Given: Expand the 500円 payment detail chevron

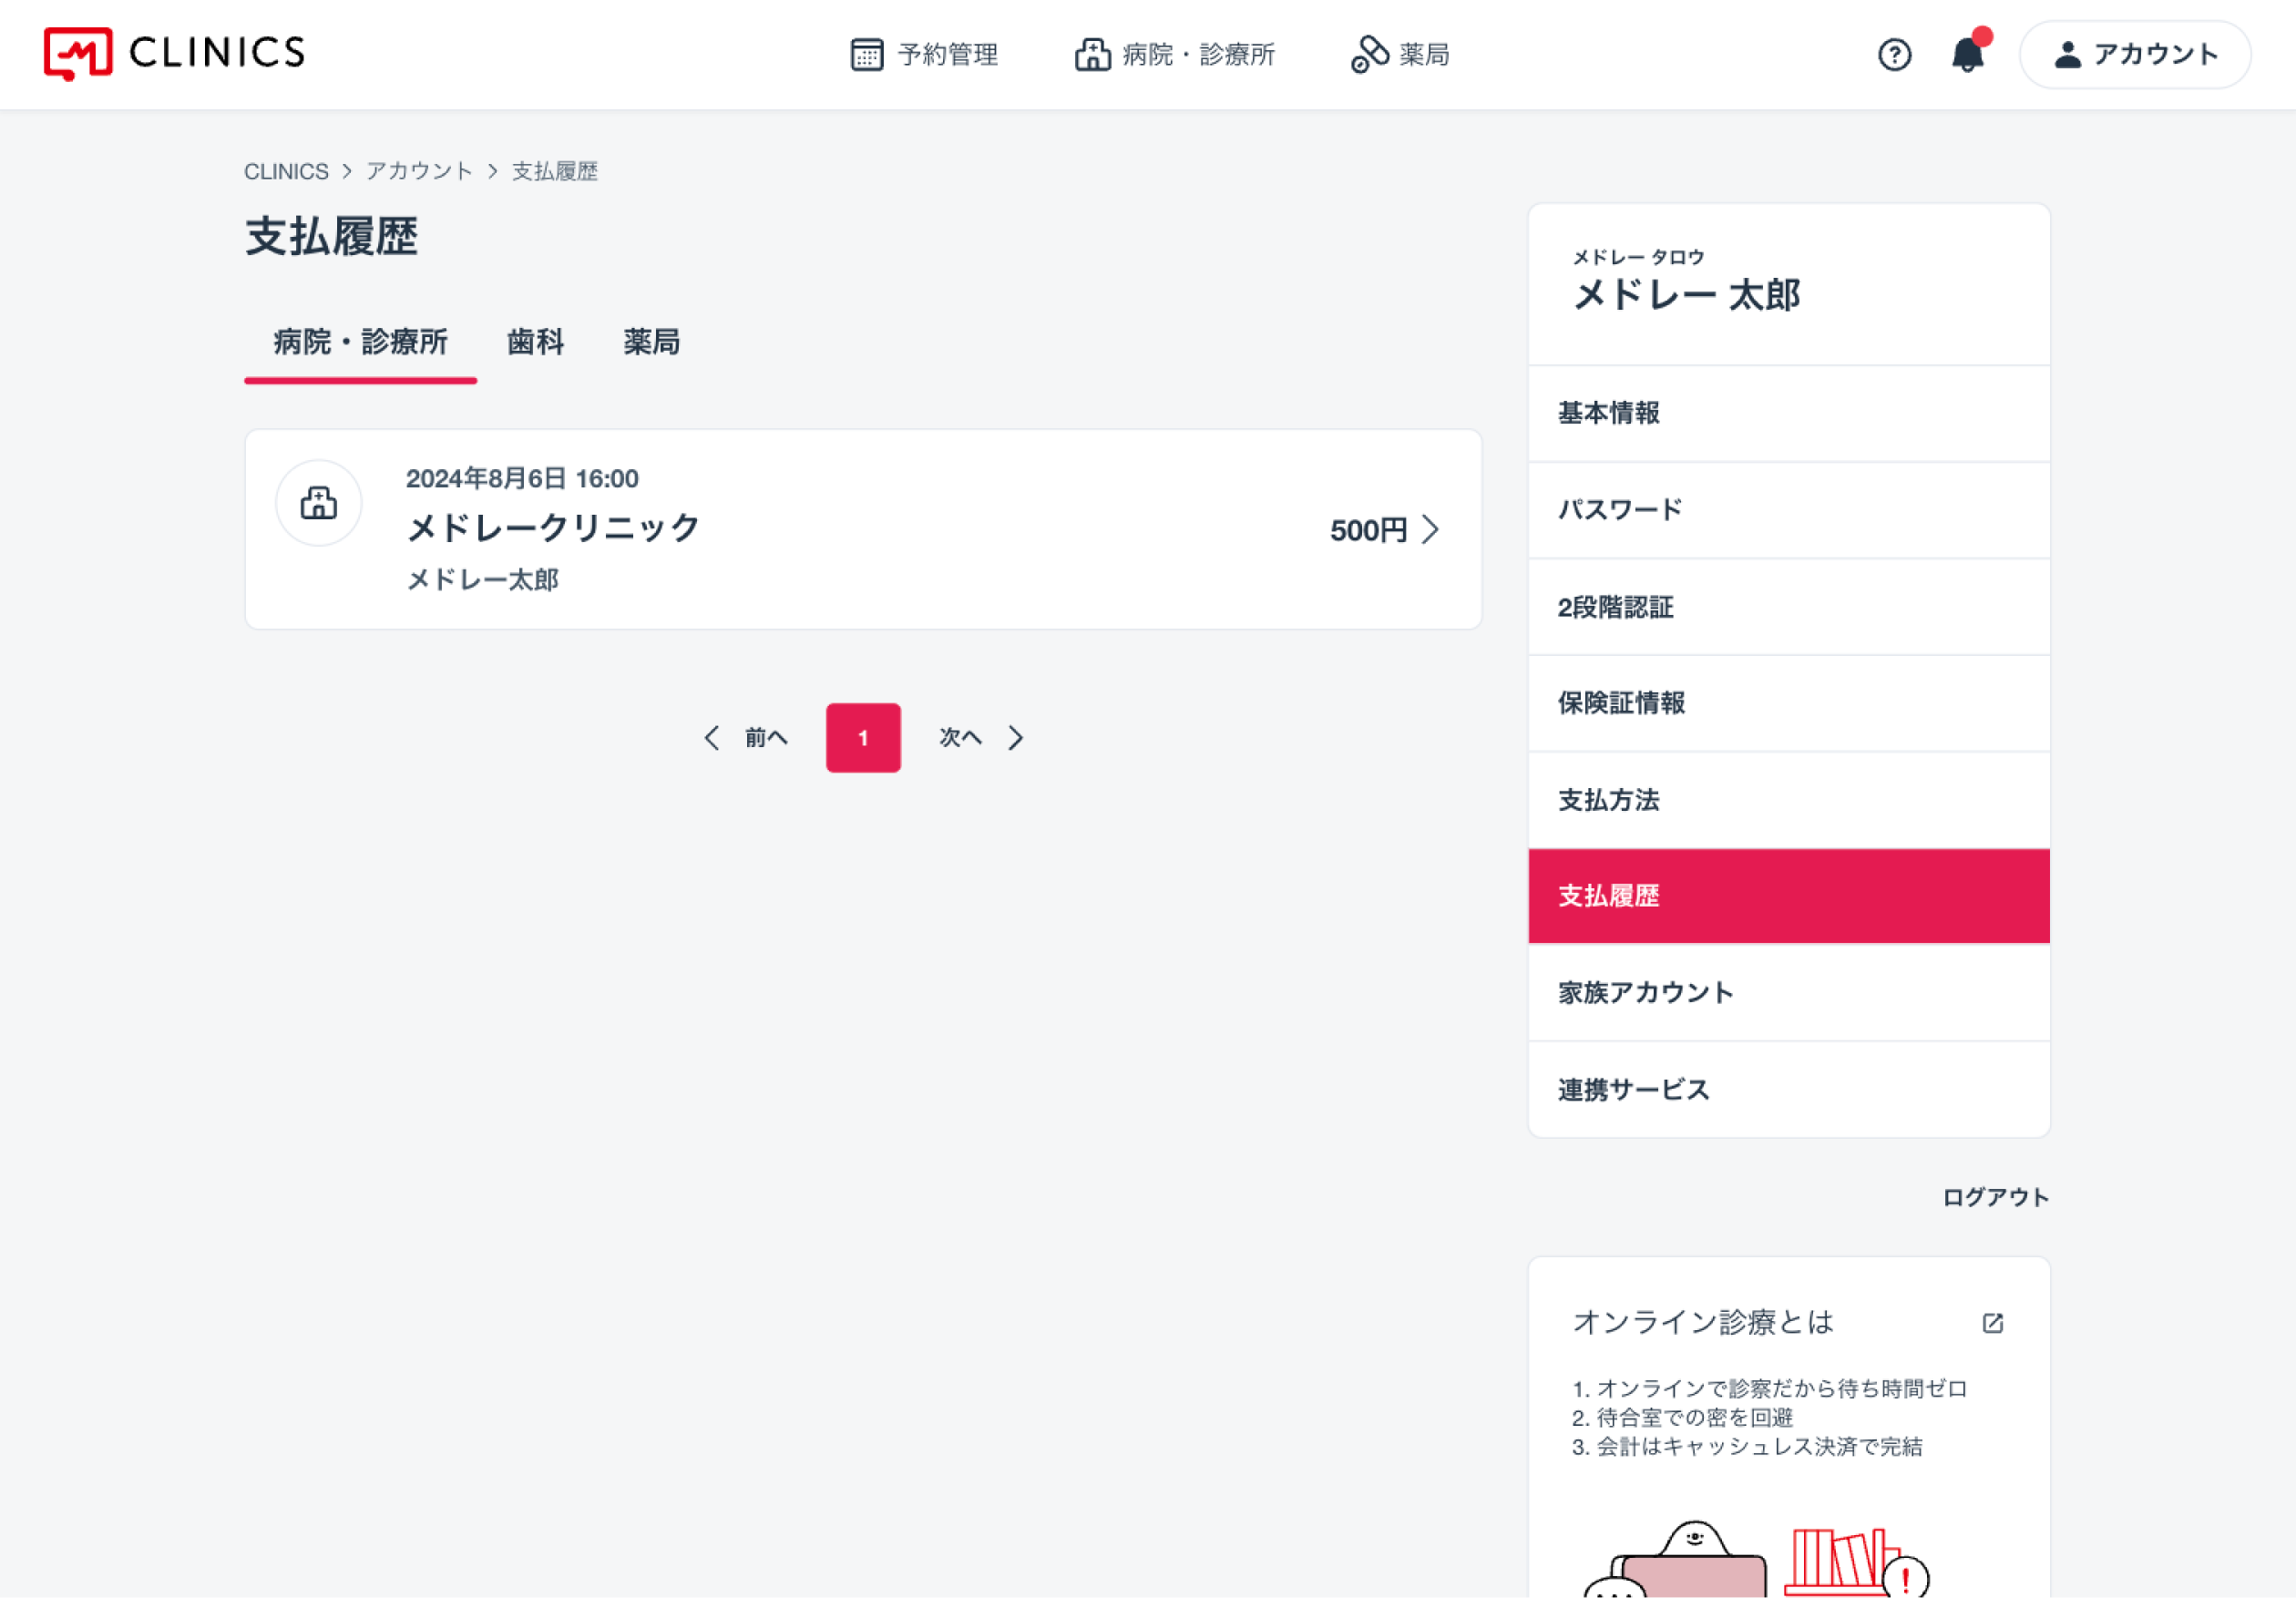Looking at the screenshot, I should pos(1431,529).
